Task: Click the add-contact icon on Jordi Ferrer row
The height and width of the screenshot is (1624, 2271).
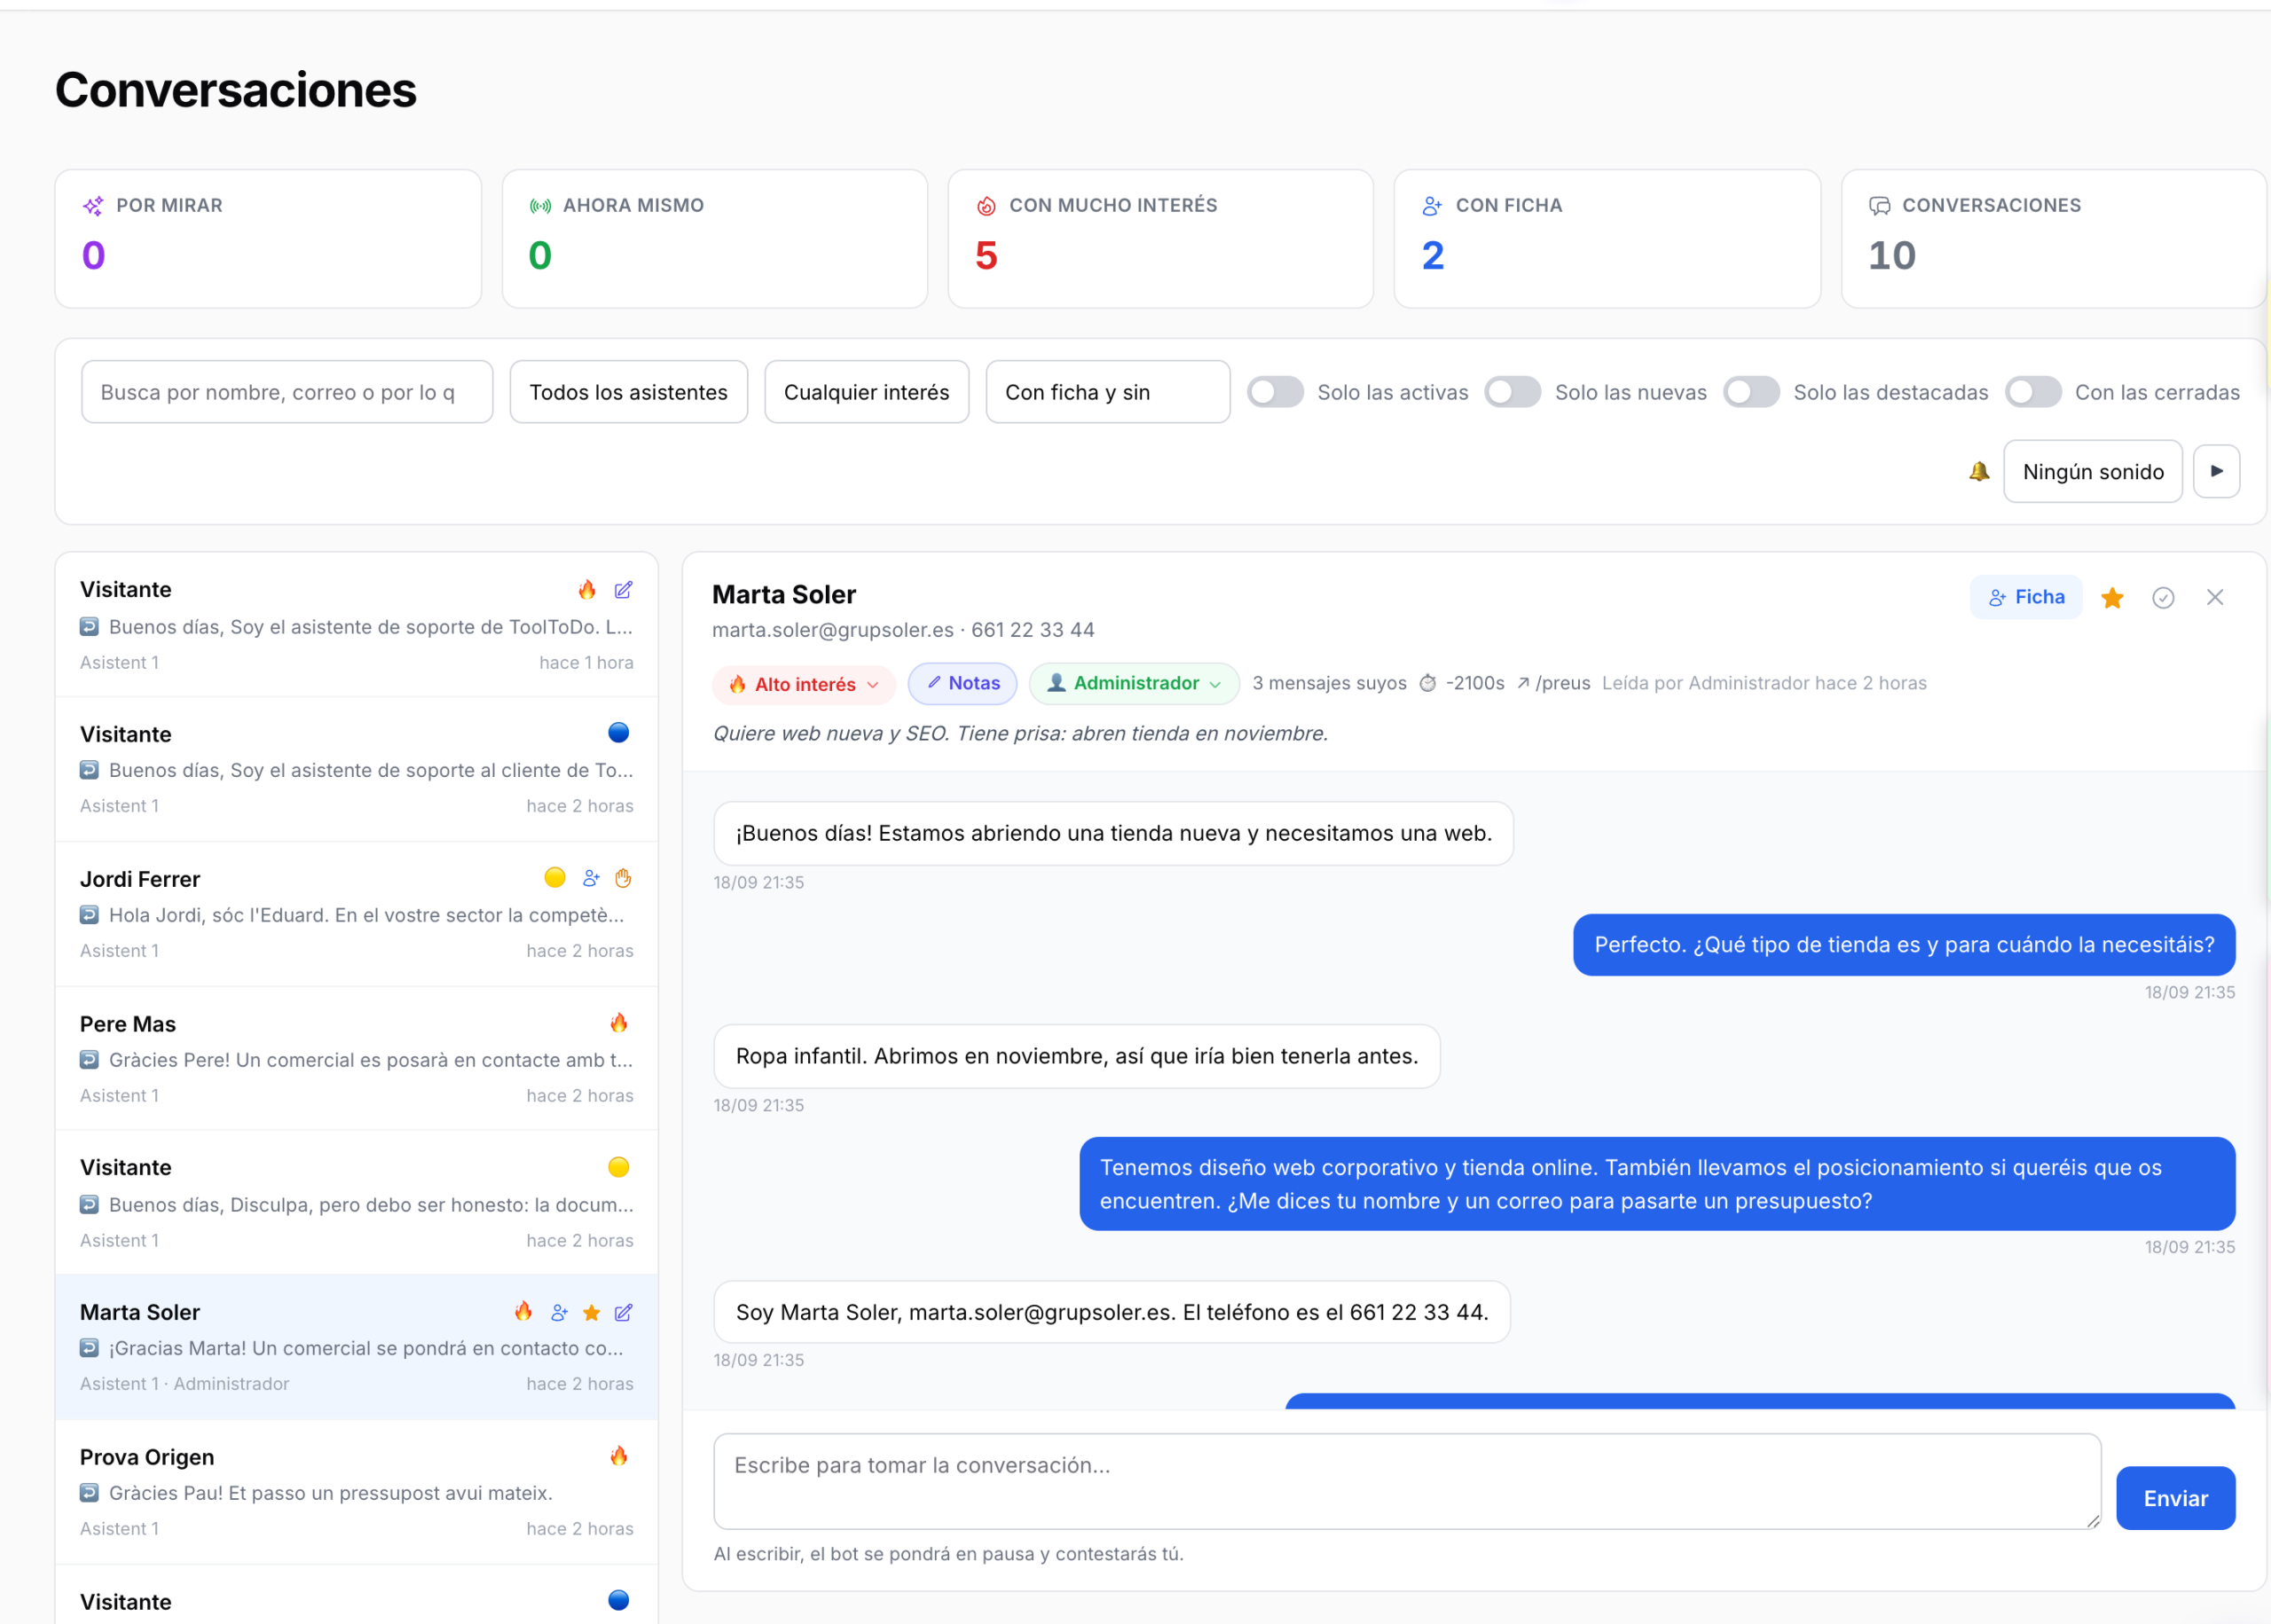Action: click(591, 878)
